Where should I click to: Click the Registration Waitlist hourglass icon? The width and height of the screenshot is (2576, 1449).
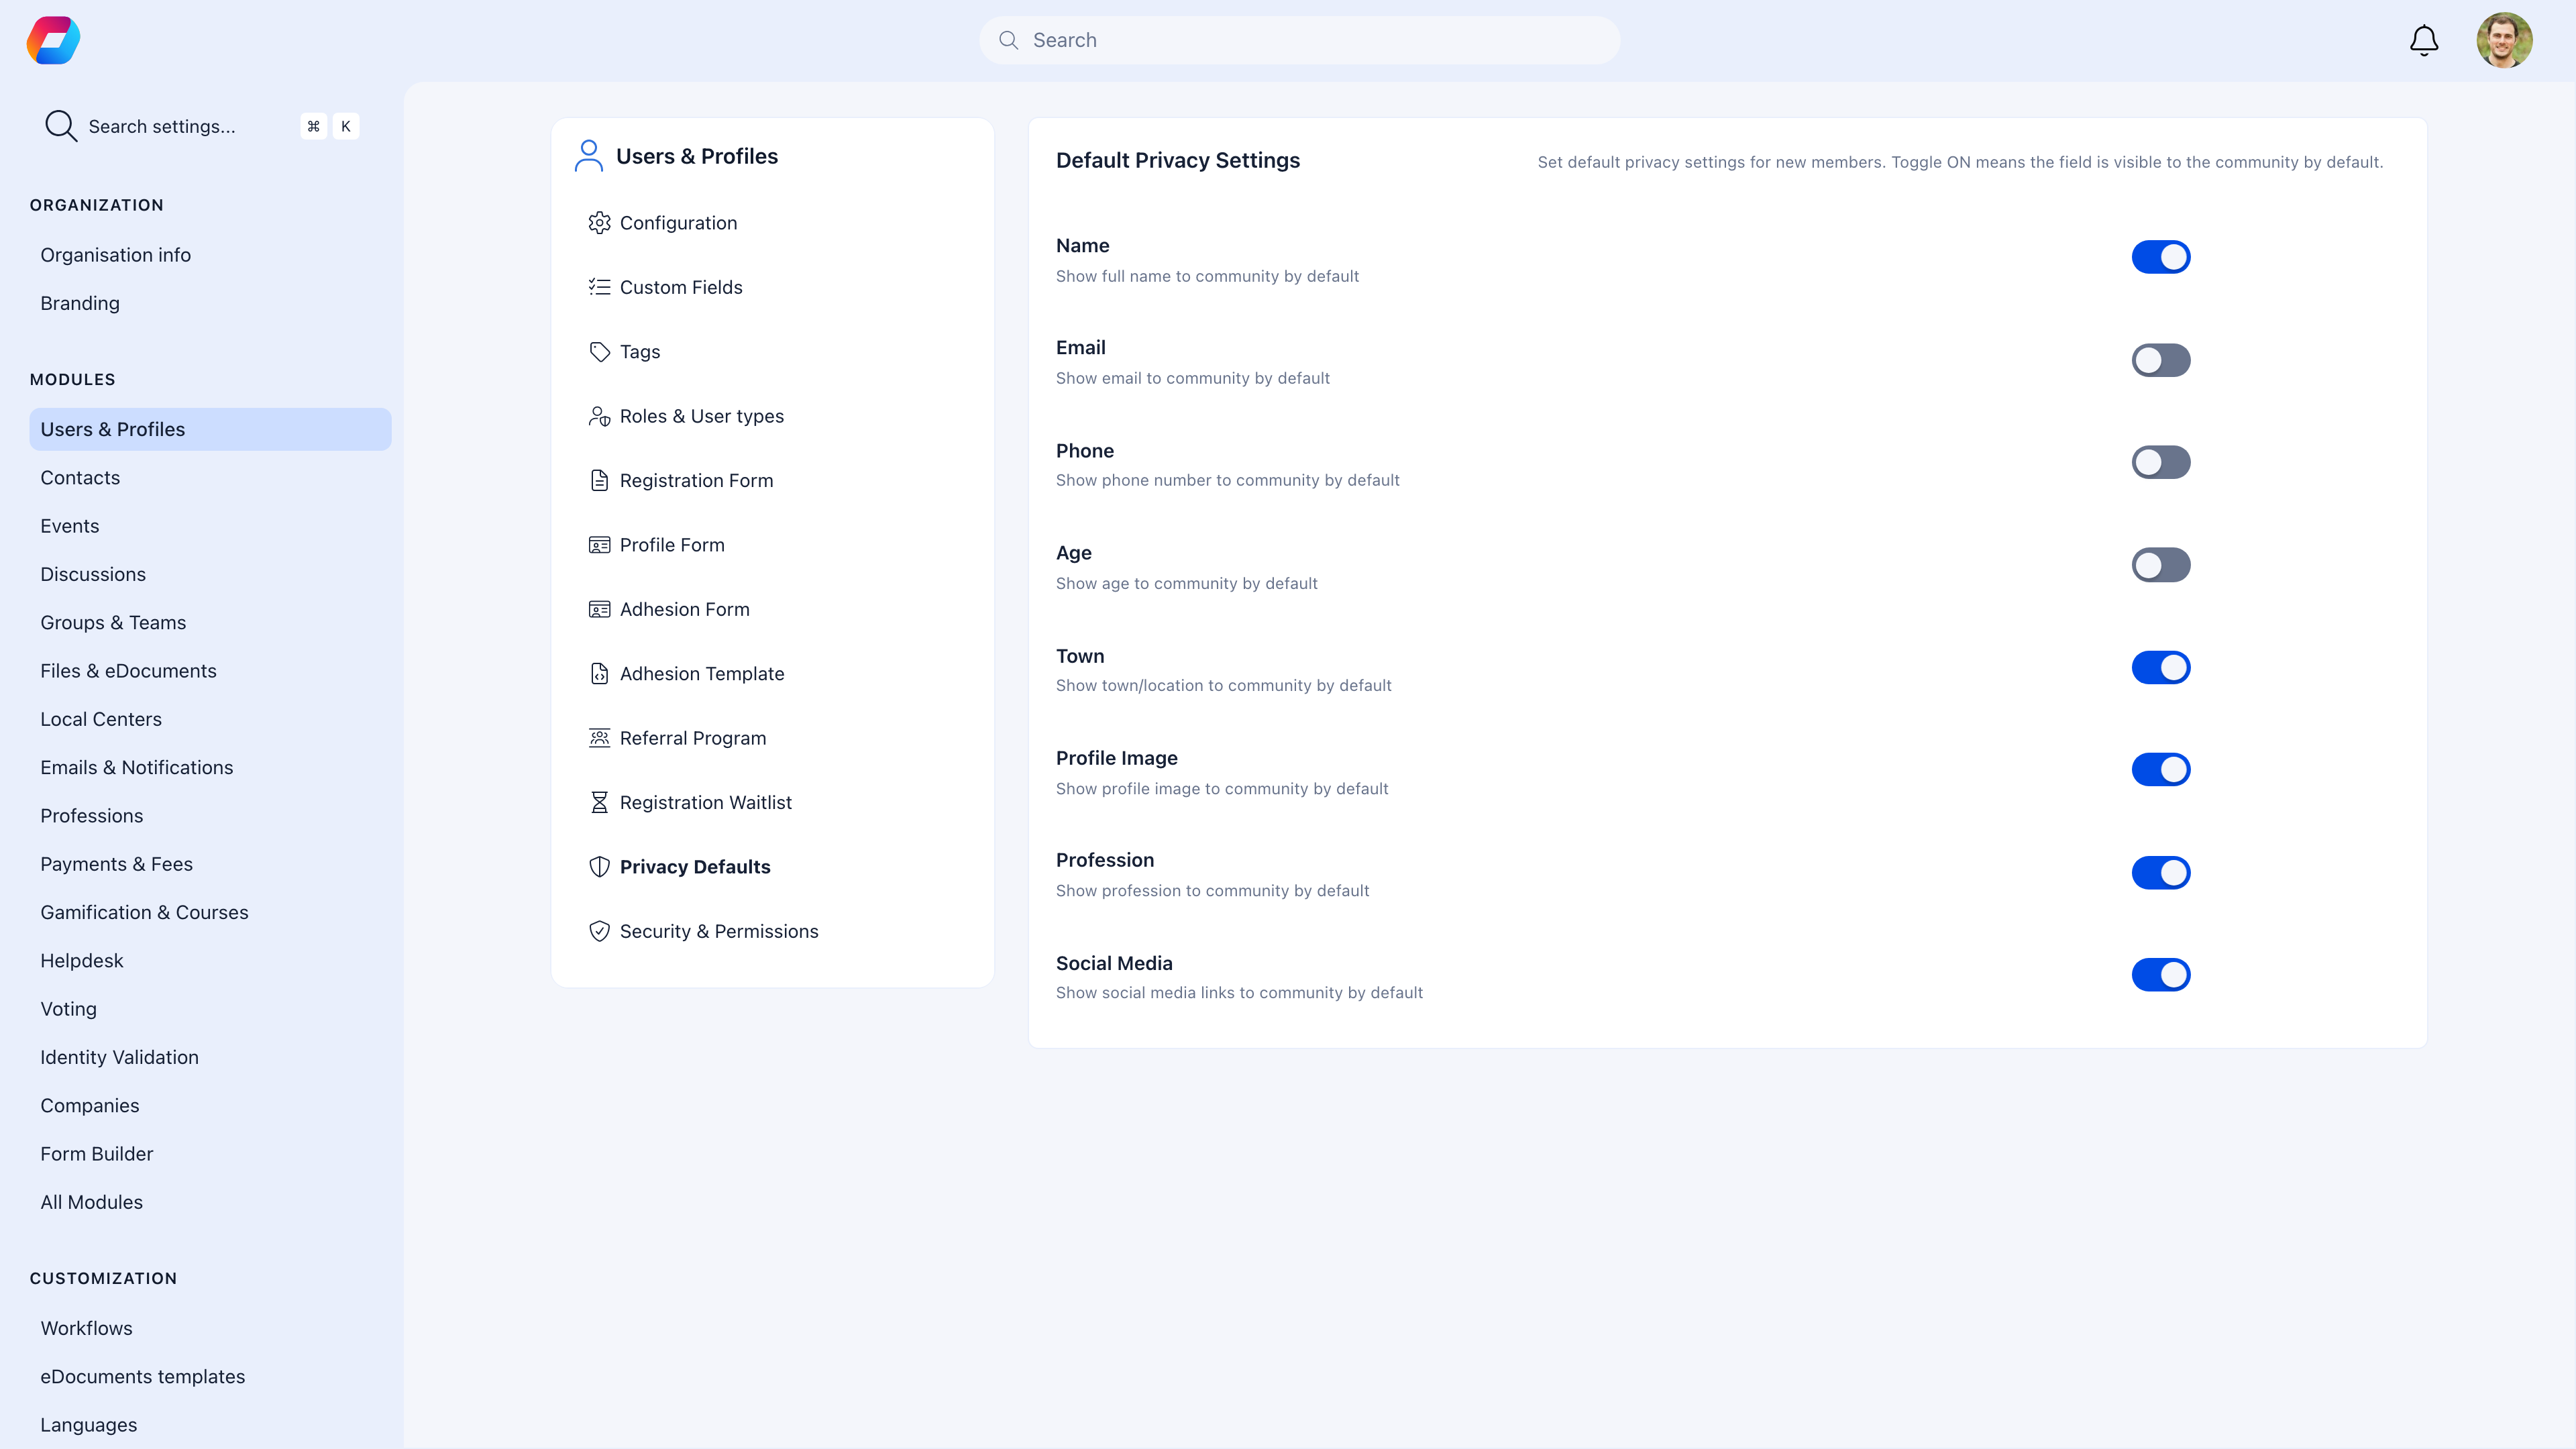point(600,802)
